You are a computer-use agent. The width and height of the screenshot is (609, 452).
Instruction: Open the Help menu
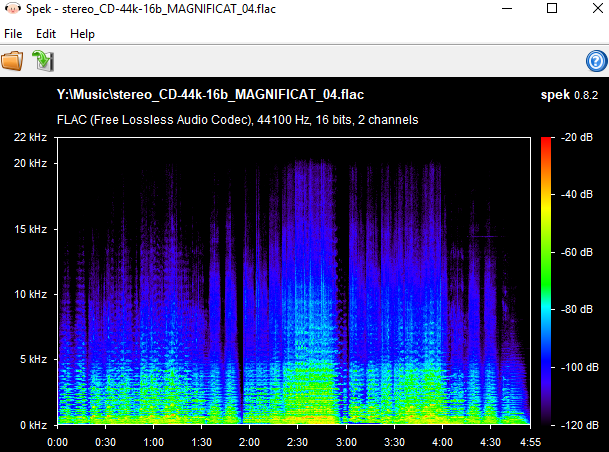pyautogui.click(x=82, y=34)
